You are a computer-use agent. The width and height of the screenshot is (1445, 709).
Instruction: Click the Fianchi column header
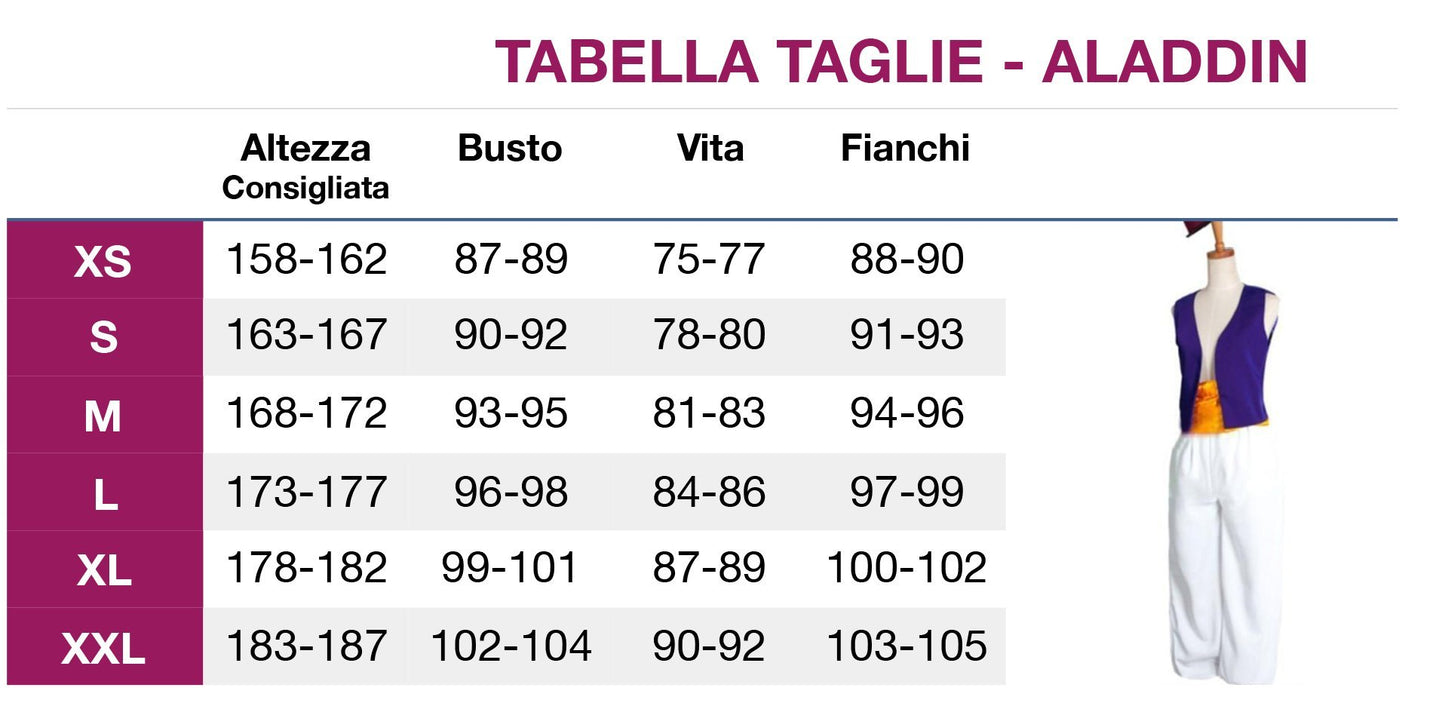(x=905, y=148)
